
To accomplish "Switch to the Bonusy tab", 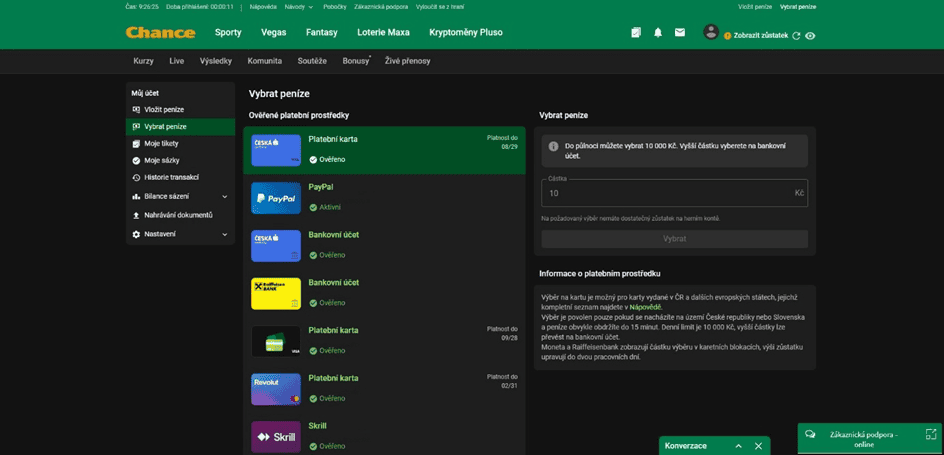I will click(356, 61).
